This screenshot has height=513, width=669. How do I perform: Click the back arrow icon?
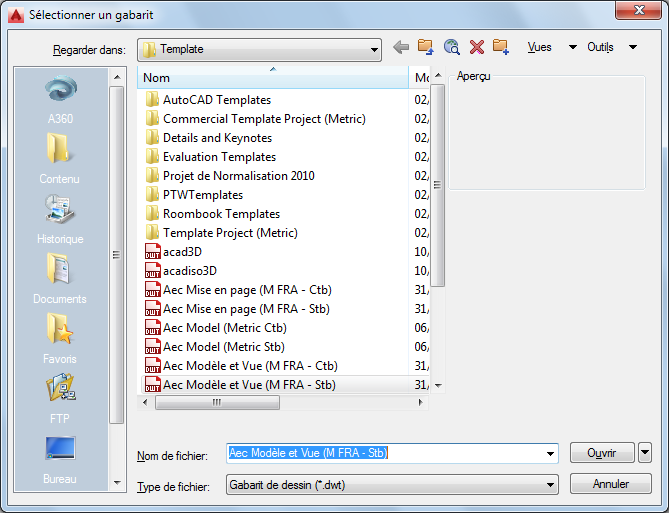click(401, 47)
